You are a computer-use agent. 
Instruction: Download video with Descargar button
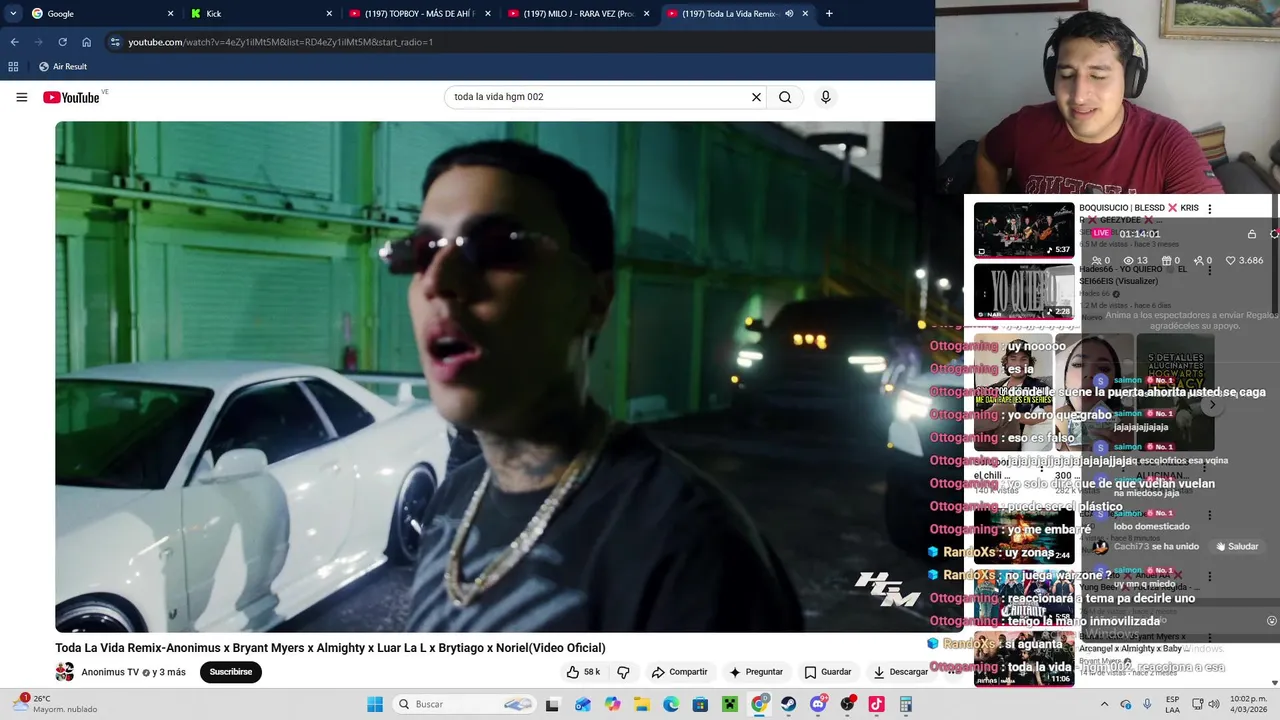pyautogui.click(x=900, y=672)
